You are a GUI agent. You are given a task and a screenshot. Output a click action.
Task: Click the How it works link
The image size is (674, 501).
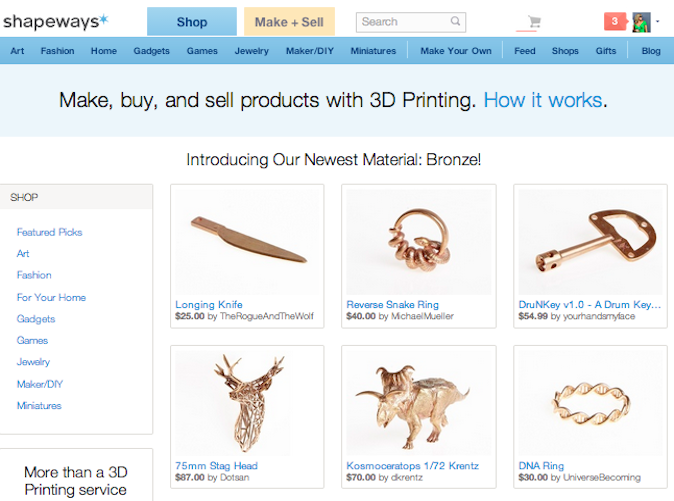click(x=543, y=100)
